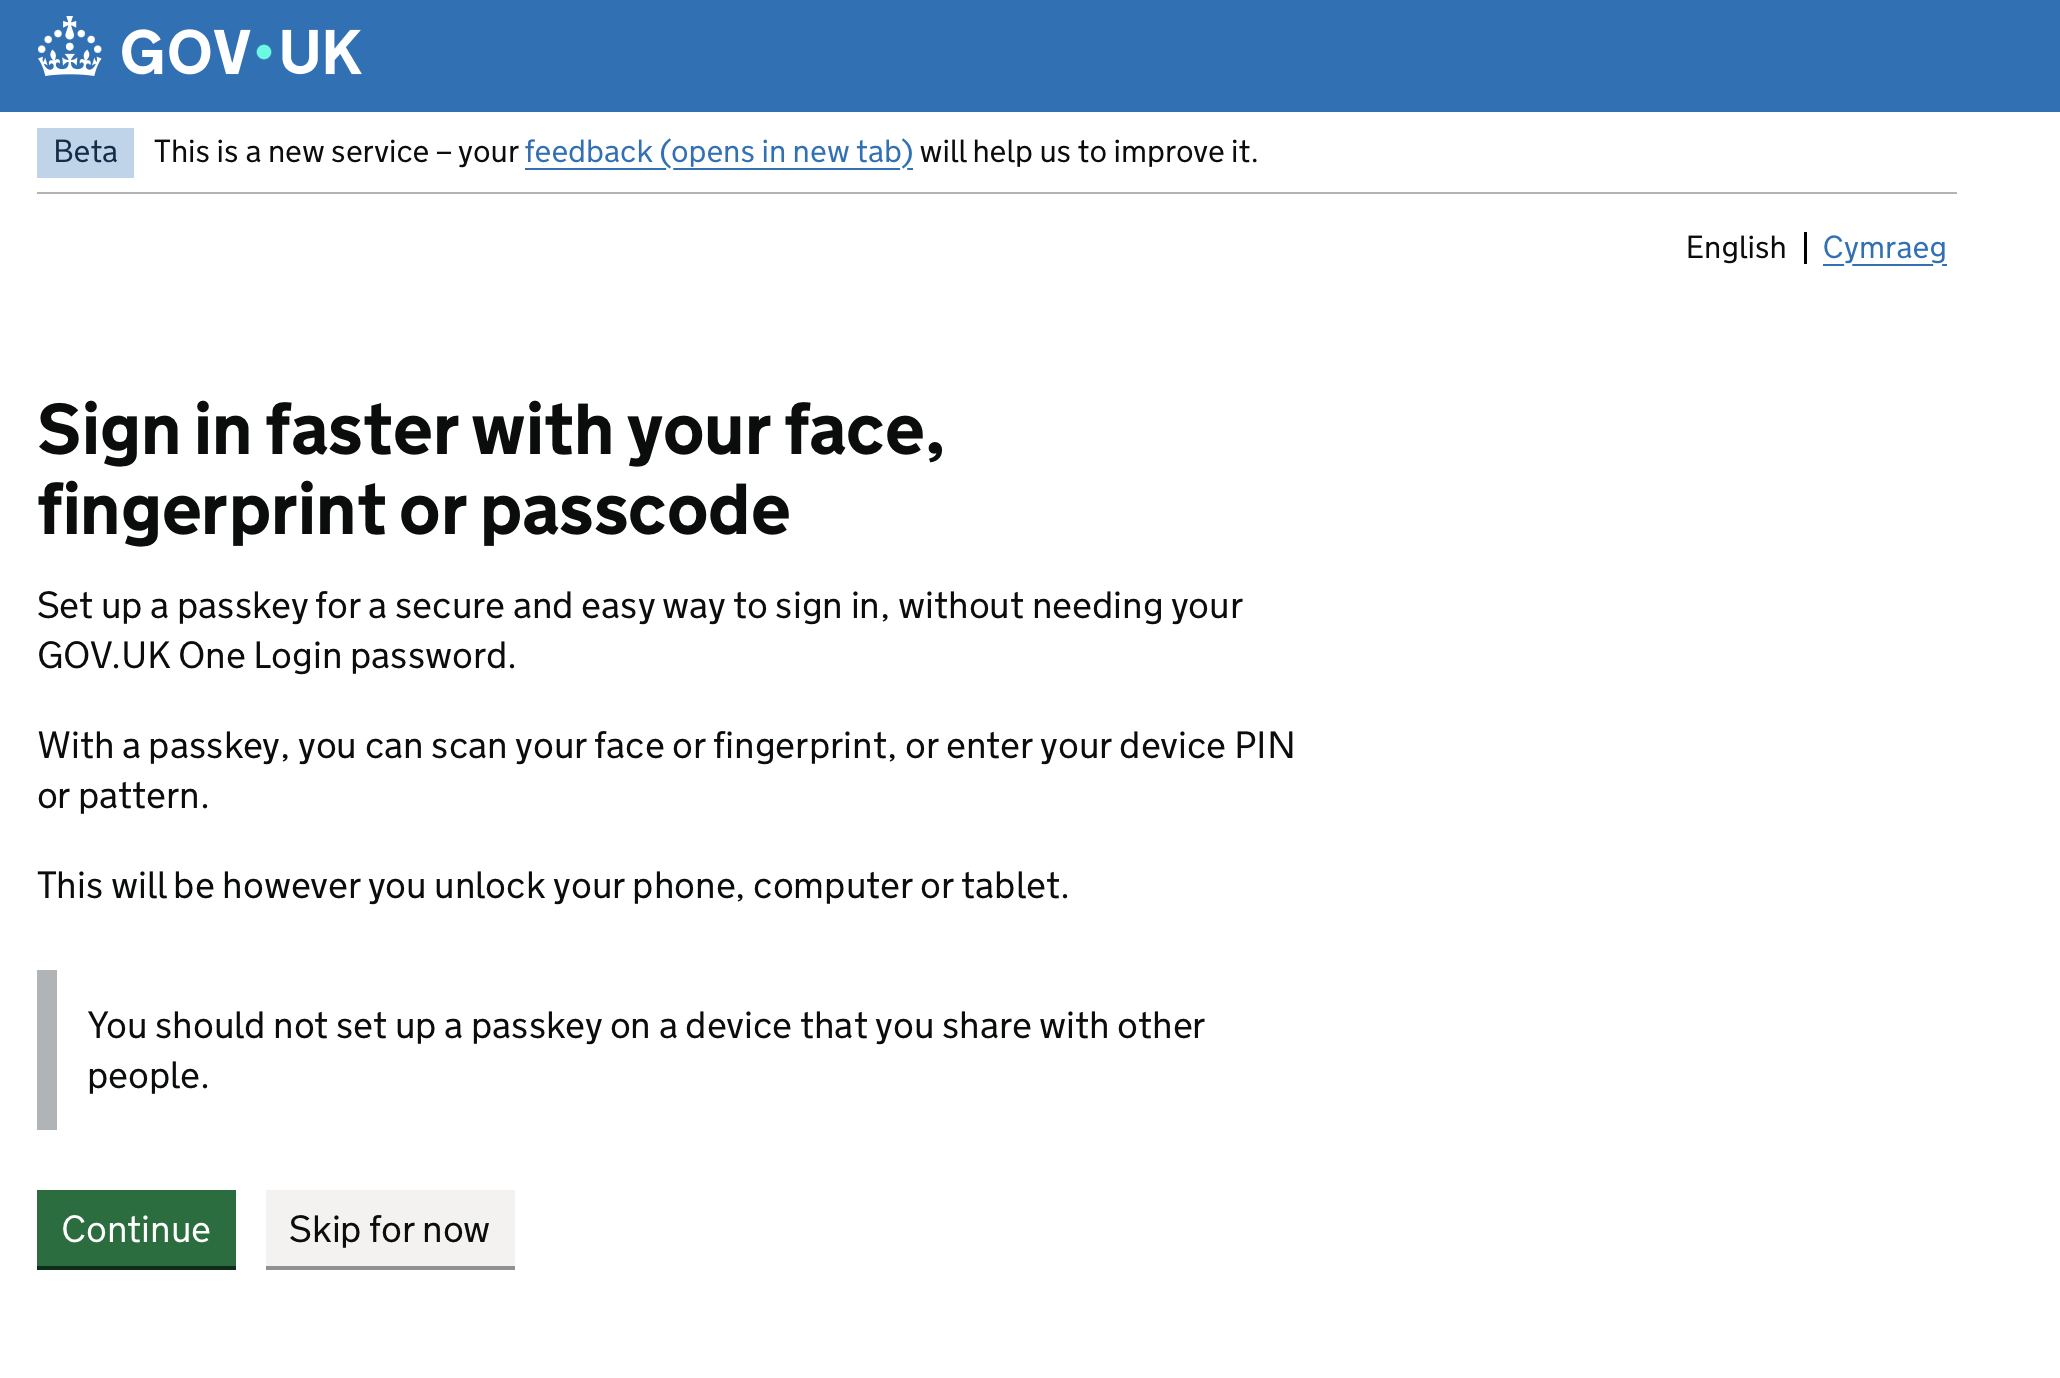Screen dimensions: 2060x1378
Task: Click the horizontal rule under the Beta banner
Action: point(997,193)
